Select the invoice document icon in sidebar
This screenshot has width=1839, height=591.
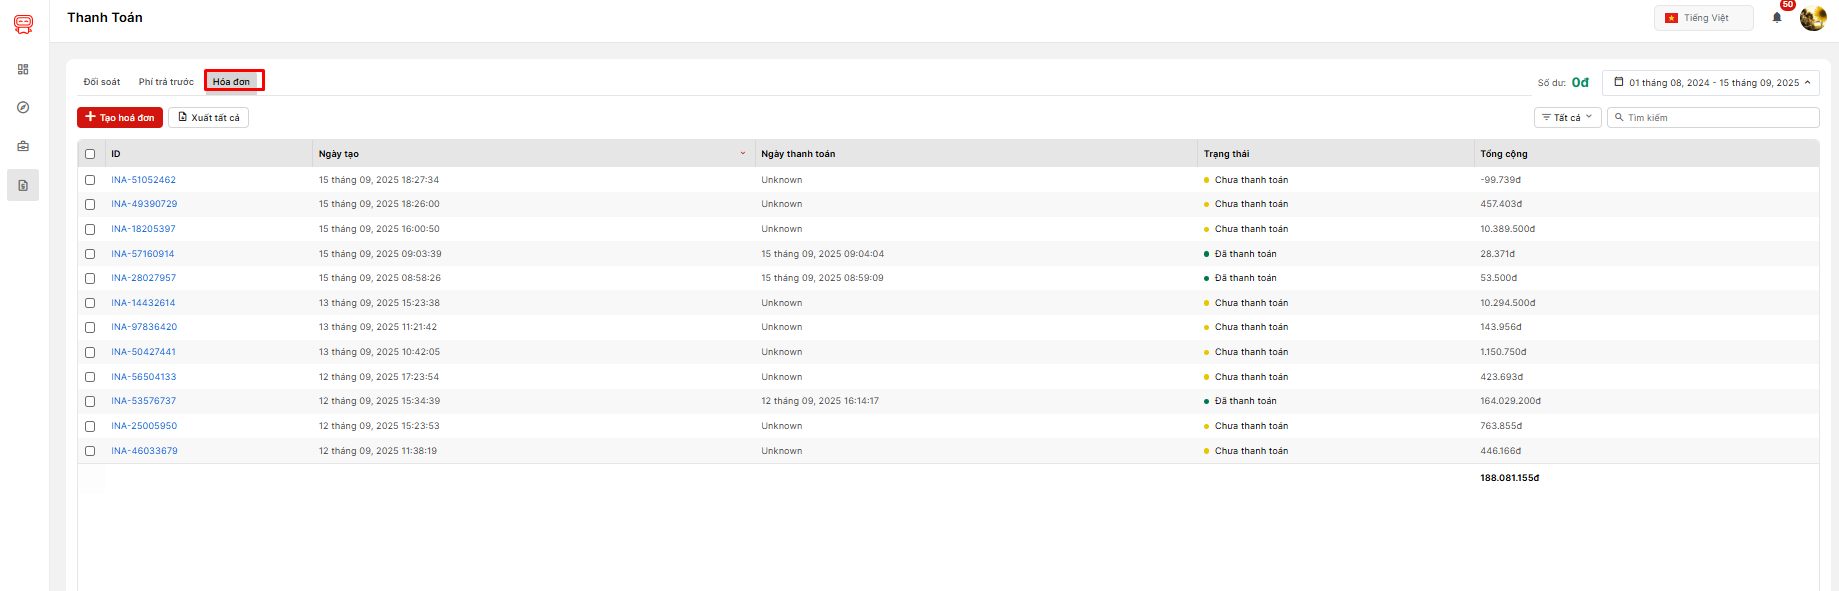pos(23,185)
